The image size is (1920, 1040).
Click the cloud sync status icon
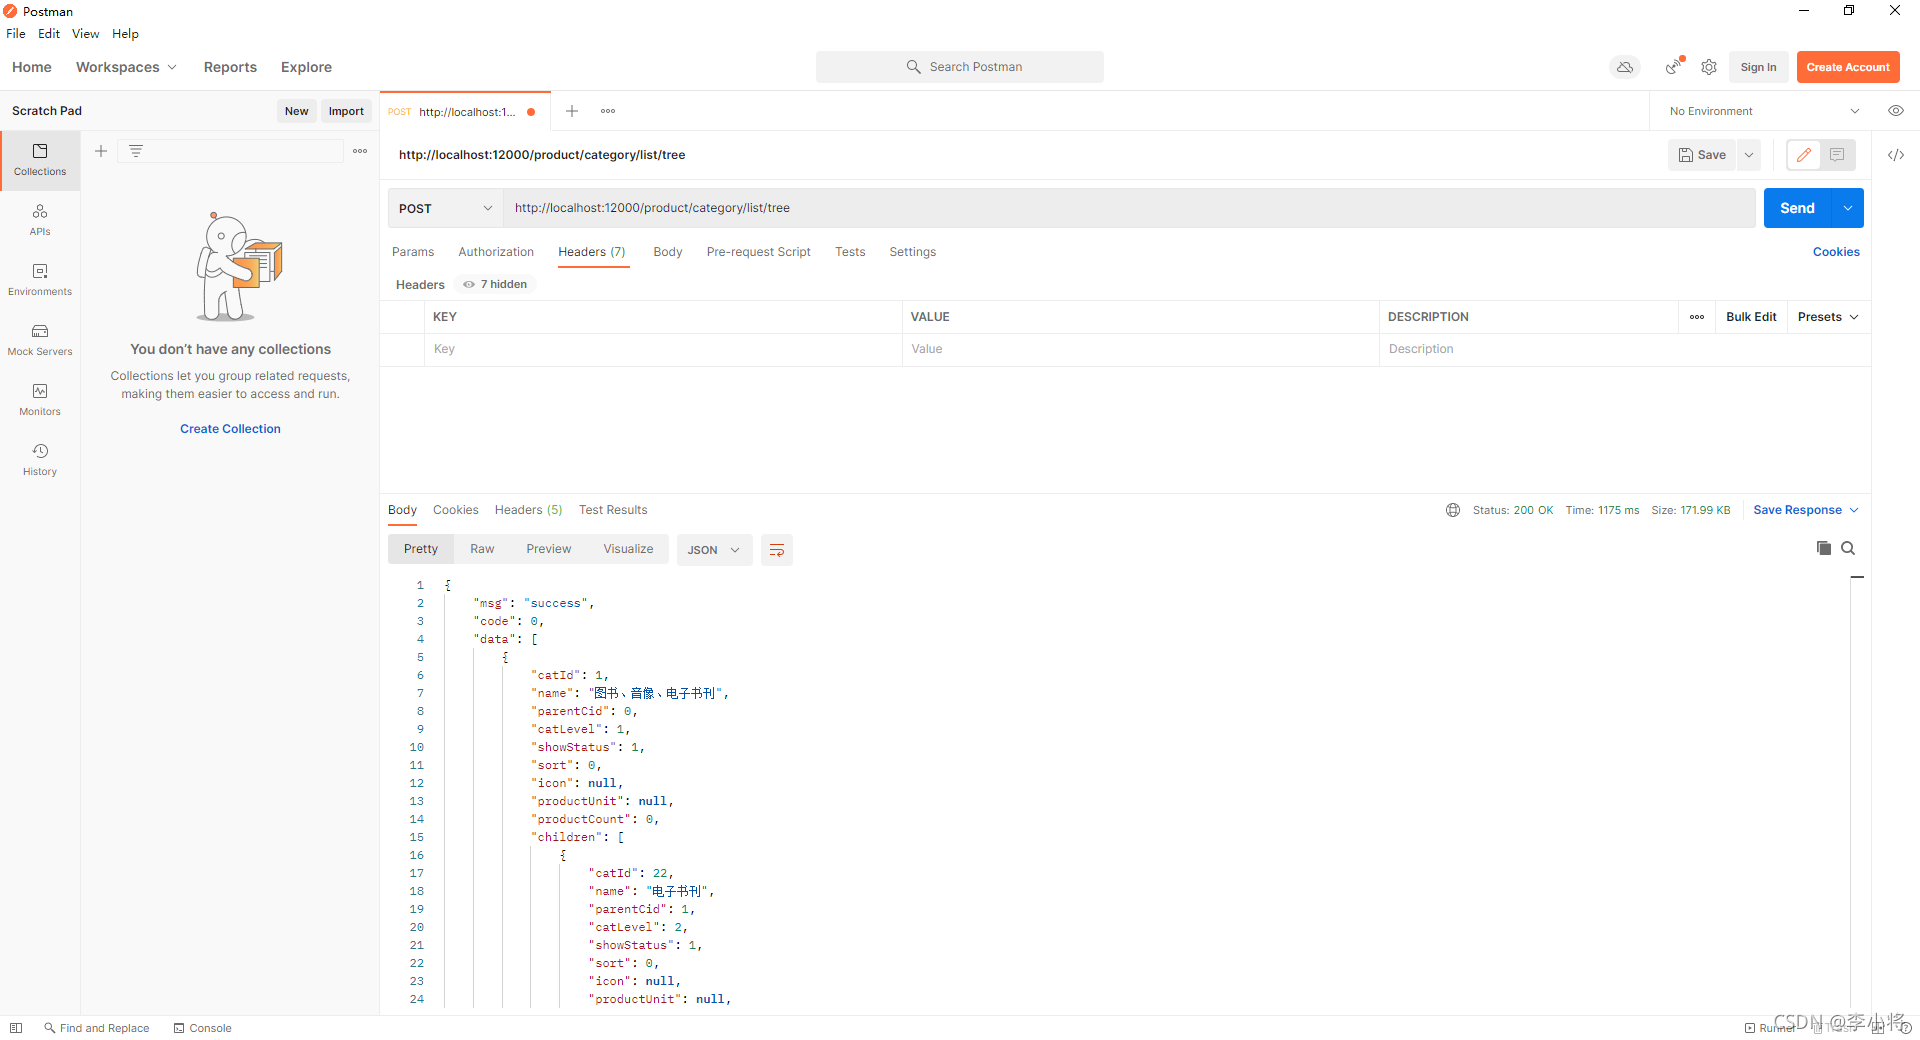tap(1625, 67)
